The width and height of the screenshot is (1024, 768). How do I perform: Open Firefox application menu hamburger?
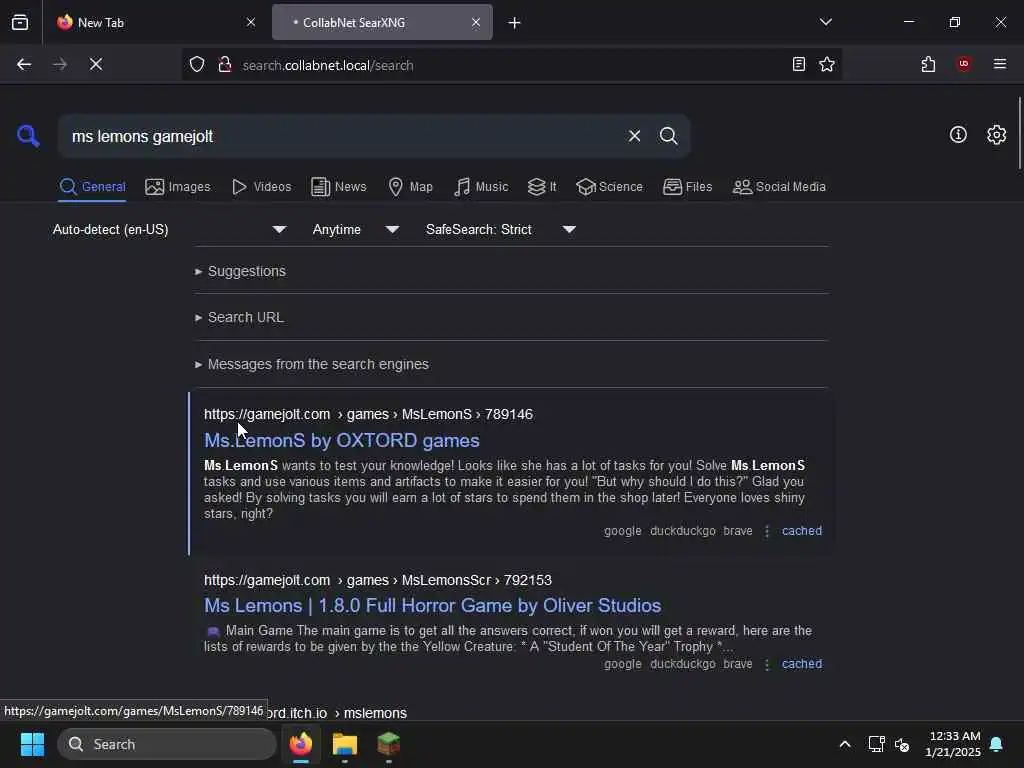click(x=999, y=64)
